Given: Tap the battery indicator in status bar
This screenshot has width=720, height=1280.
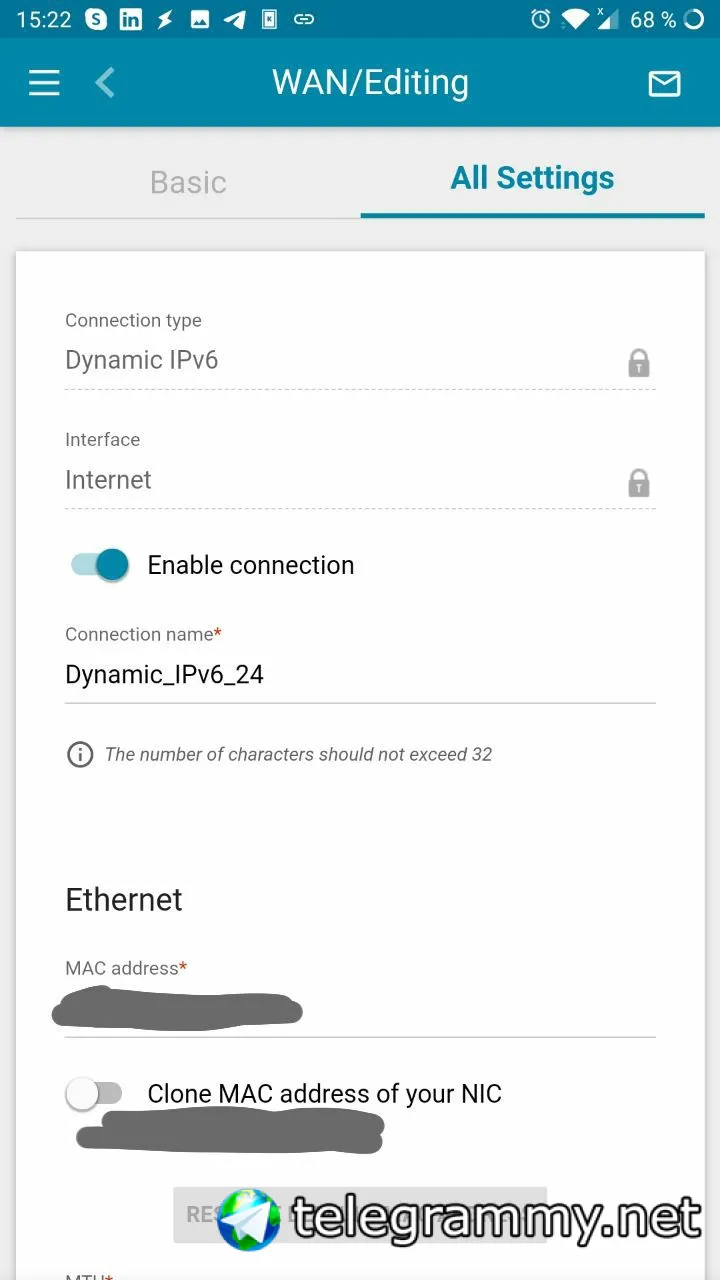Looking at the screenshot, I should pos(693,19).
